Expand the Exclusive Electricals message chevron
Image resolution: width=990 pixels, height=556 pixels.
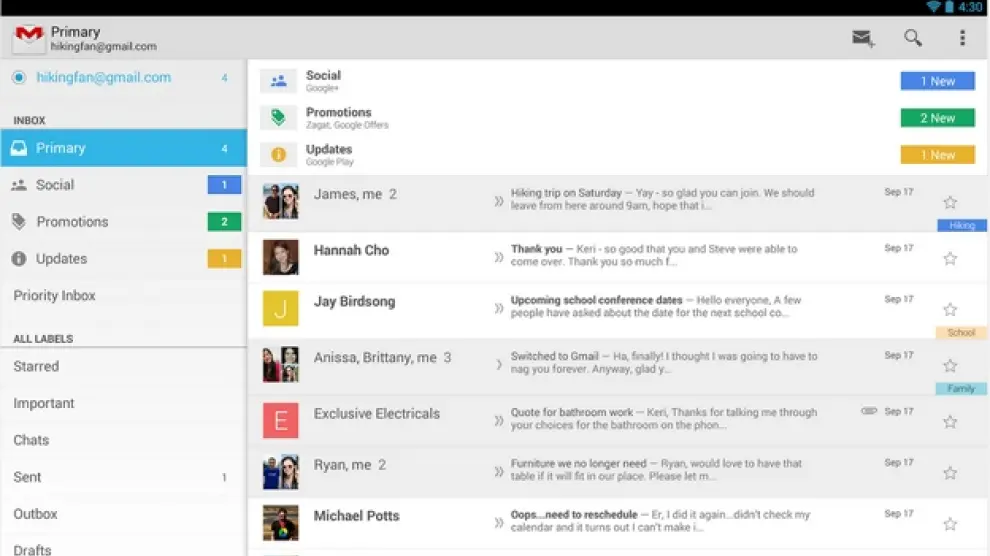click(x=498, y=421)
